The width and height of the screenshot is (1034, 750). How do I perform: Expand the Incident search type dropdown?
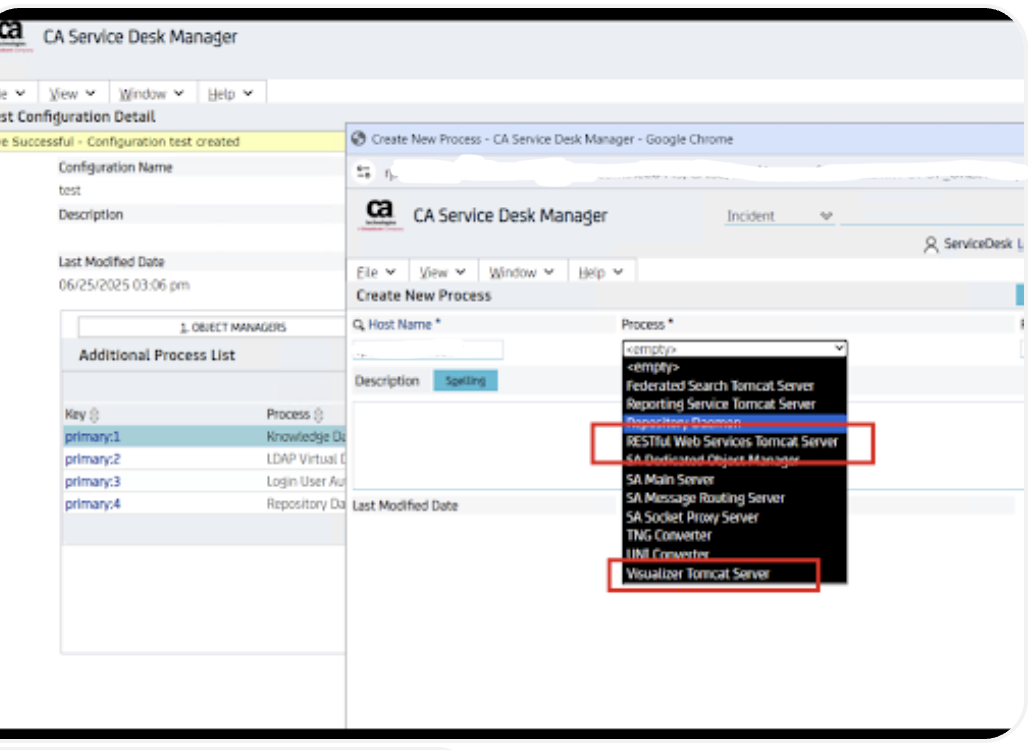(x=825, y=216)
